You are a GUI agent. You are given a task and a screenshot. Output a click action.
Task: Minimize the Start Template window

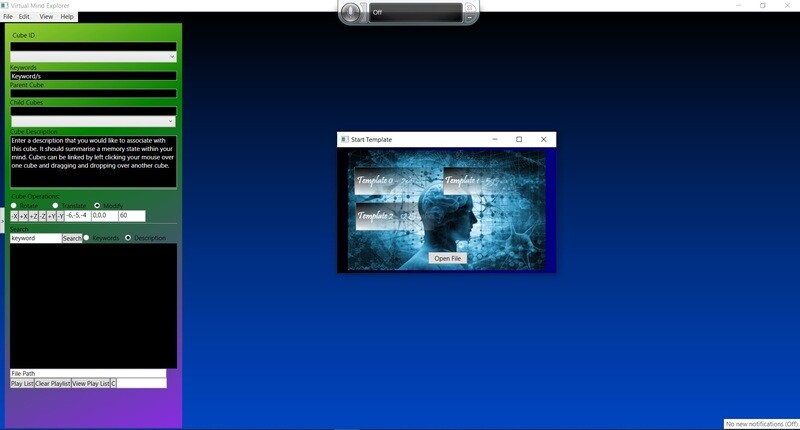pyautogui.click(x=494, y=139)
